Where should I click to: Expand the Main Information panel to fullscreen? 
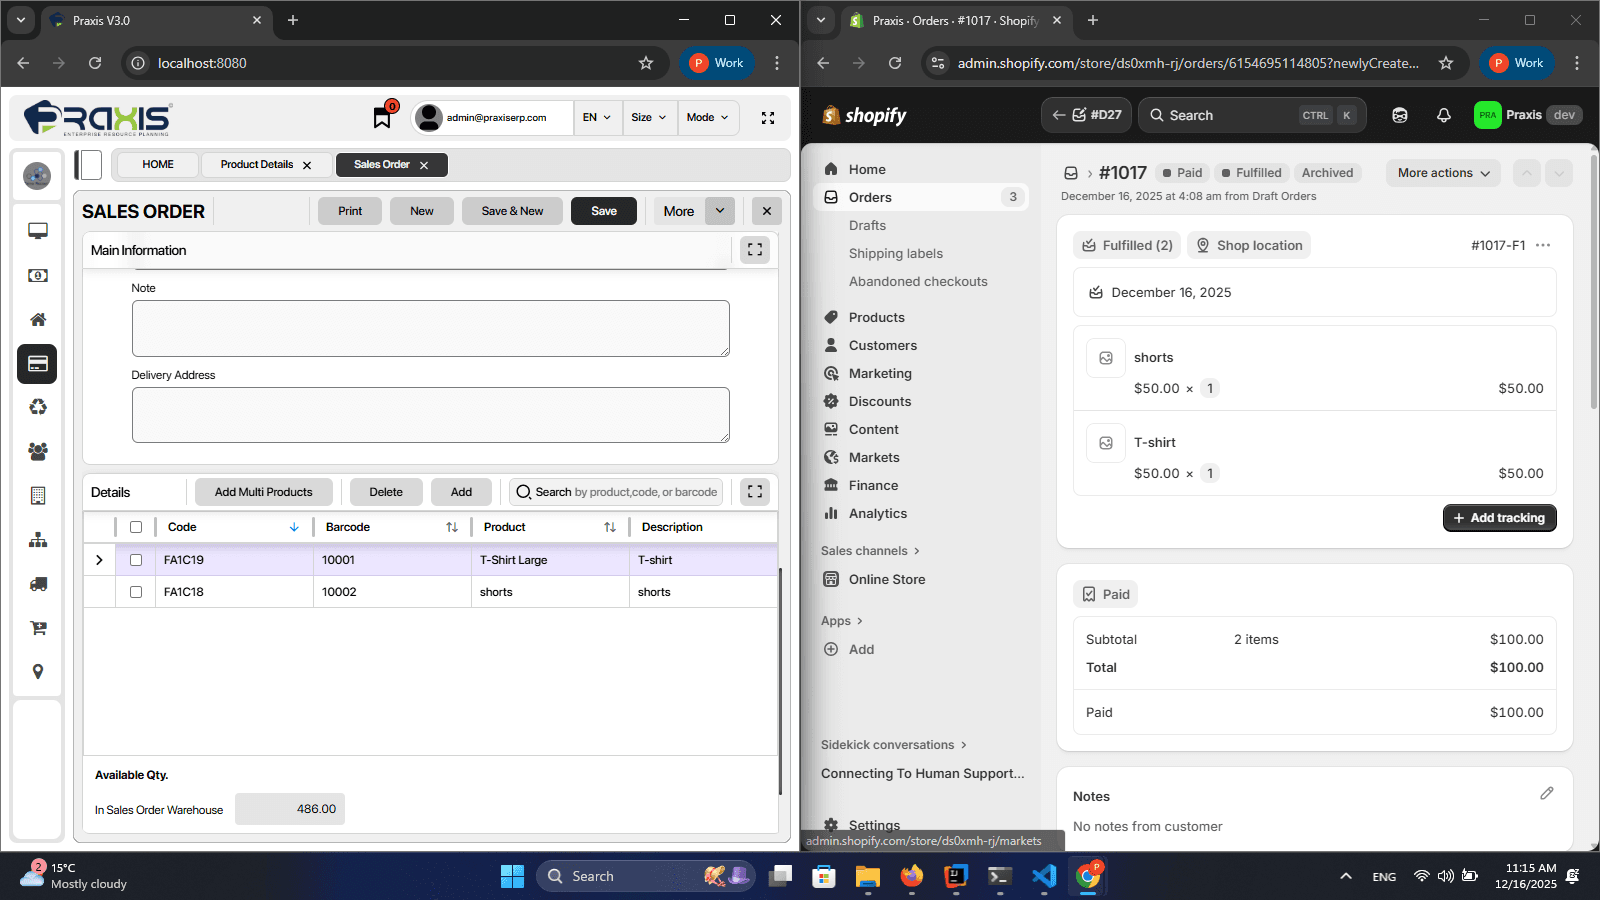coord(755,250)
